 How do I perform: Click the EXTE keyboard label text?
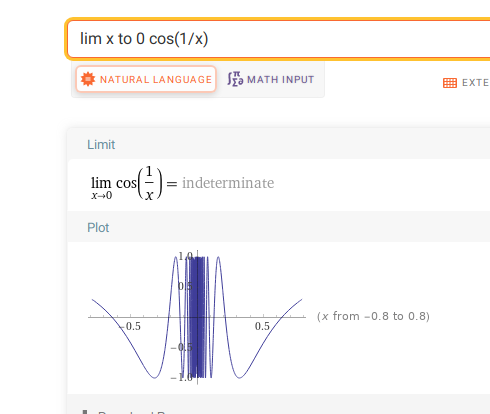tap(475, 83)
